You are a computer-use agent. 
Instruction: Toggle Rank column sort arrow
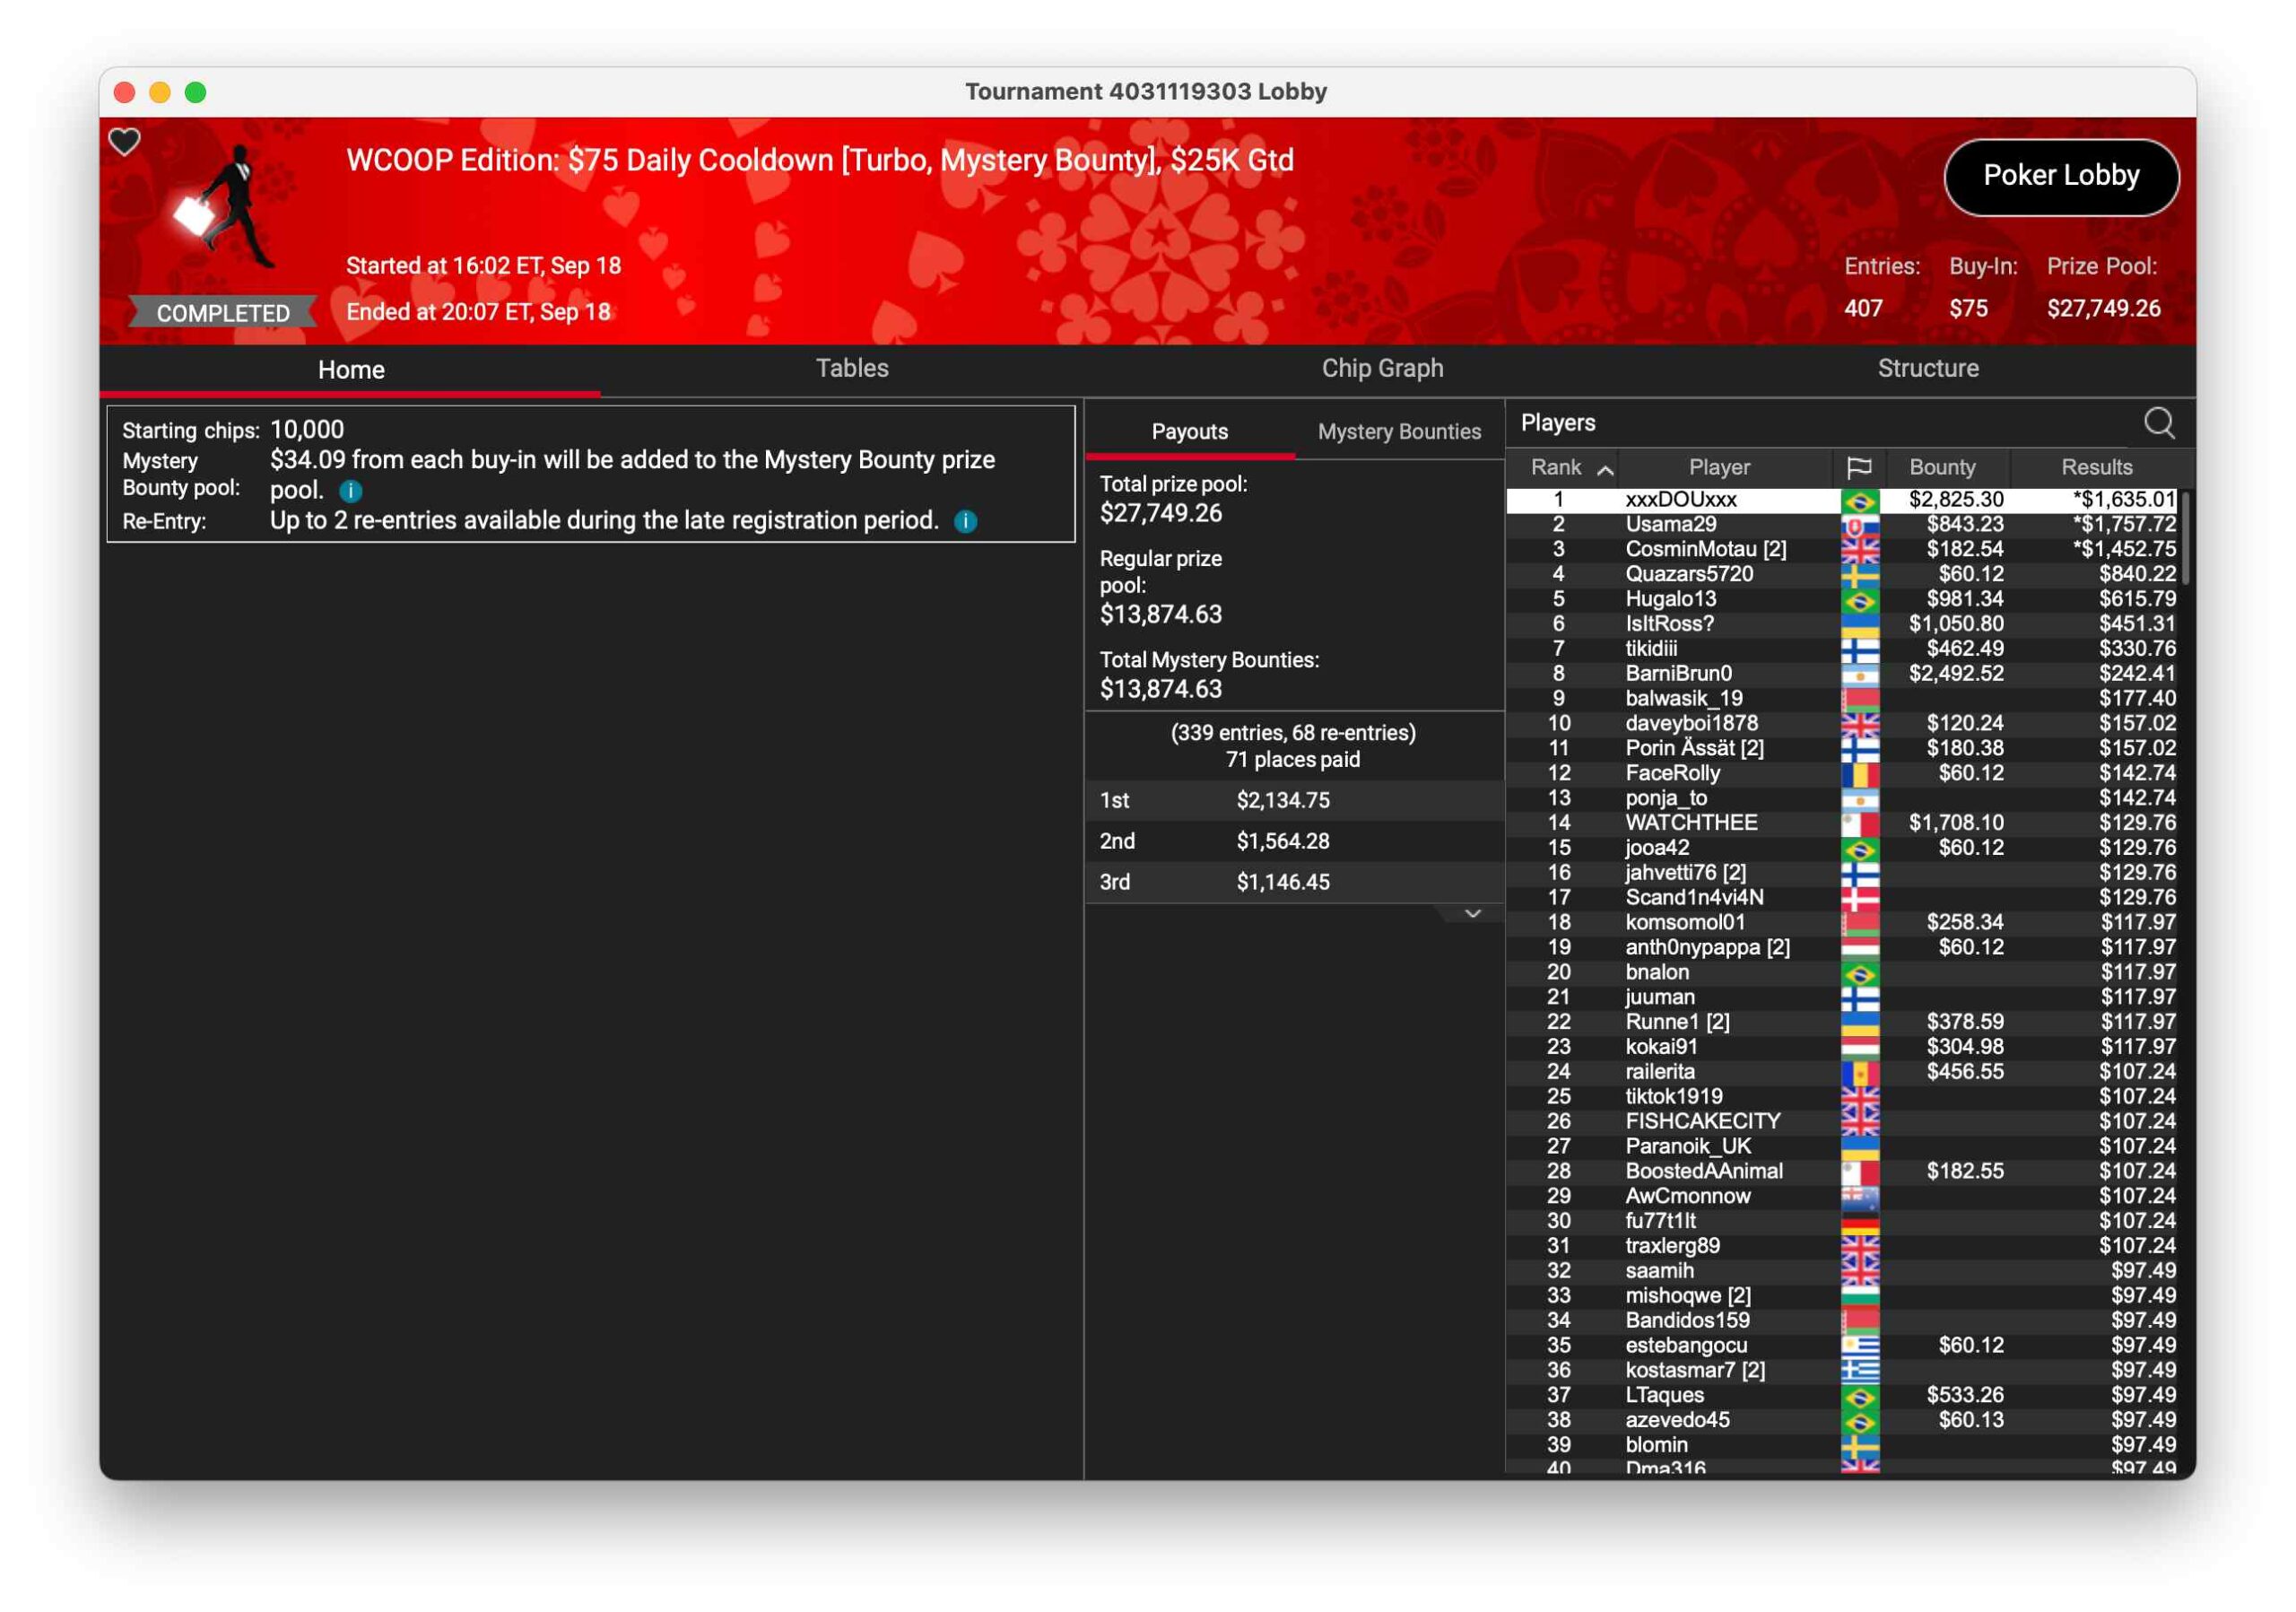(1605, 469)
